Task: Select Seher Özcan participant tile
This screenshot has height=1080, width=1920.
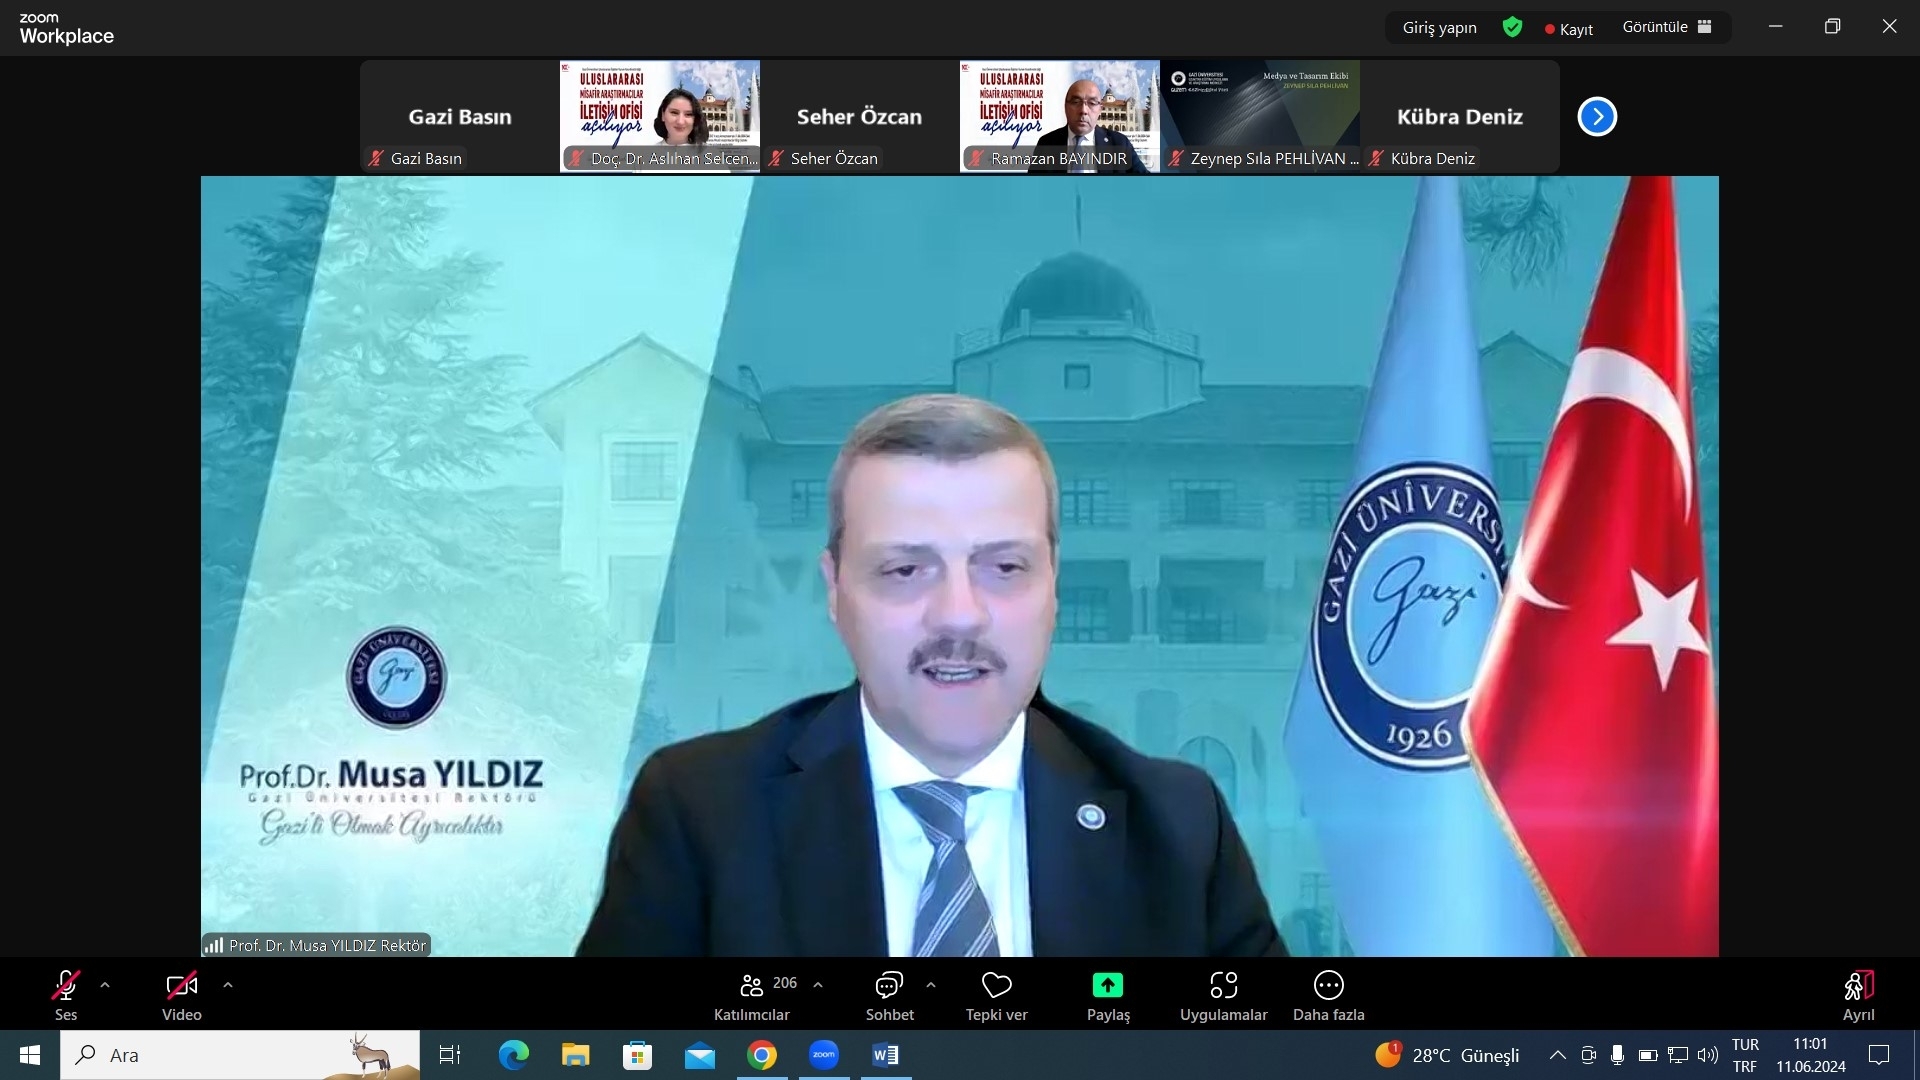Action: tap(860, 116)
